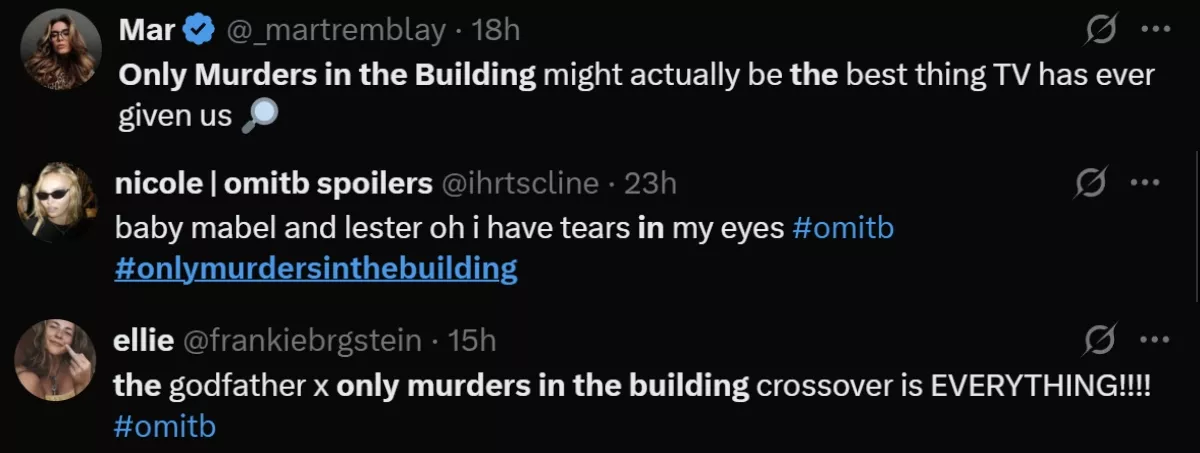The height and width of the screenshot is (453, 1200).
Task: Click Grok icon on ellie's tweet
Action: [x=1101, y=341]
